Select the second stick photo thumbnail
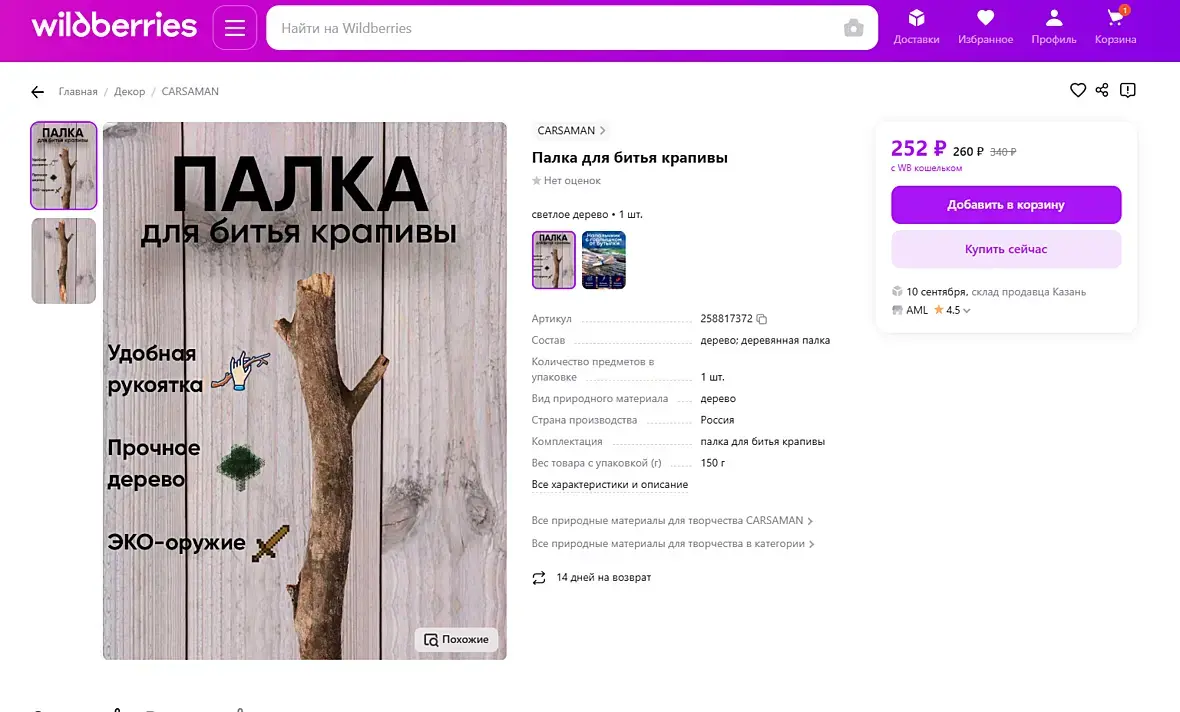 point(64,260)
